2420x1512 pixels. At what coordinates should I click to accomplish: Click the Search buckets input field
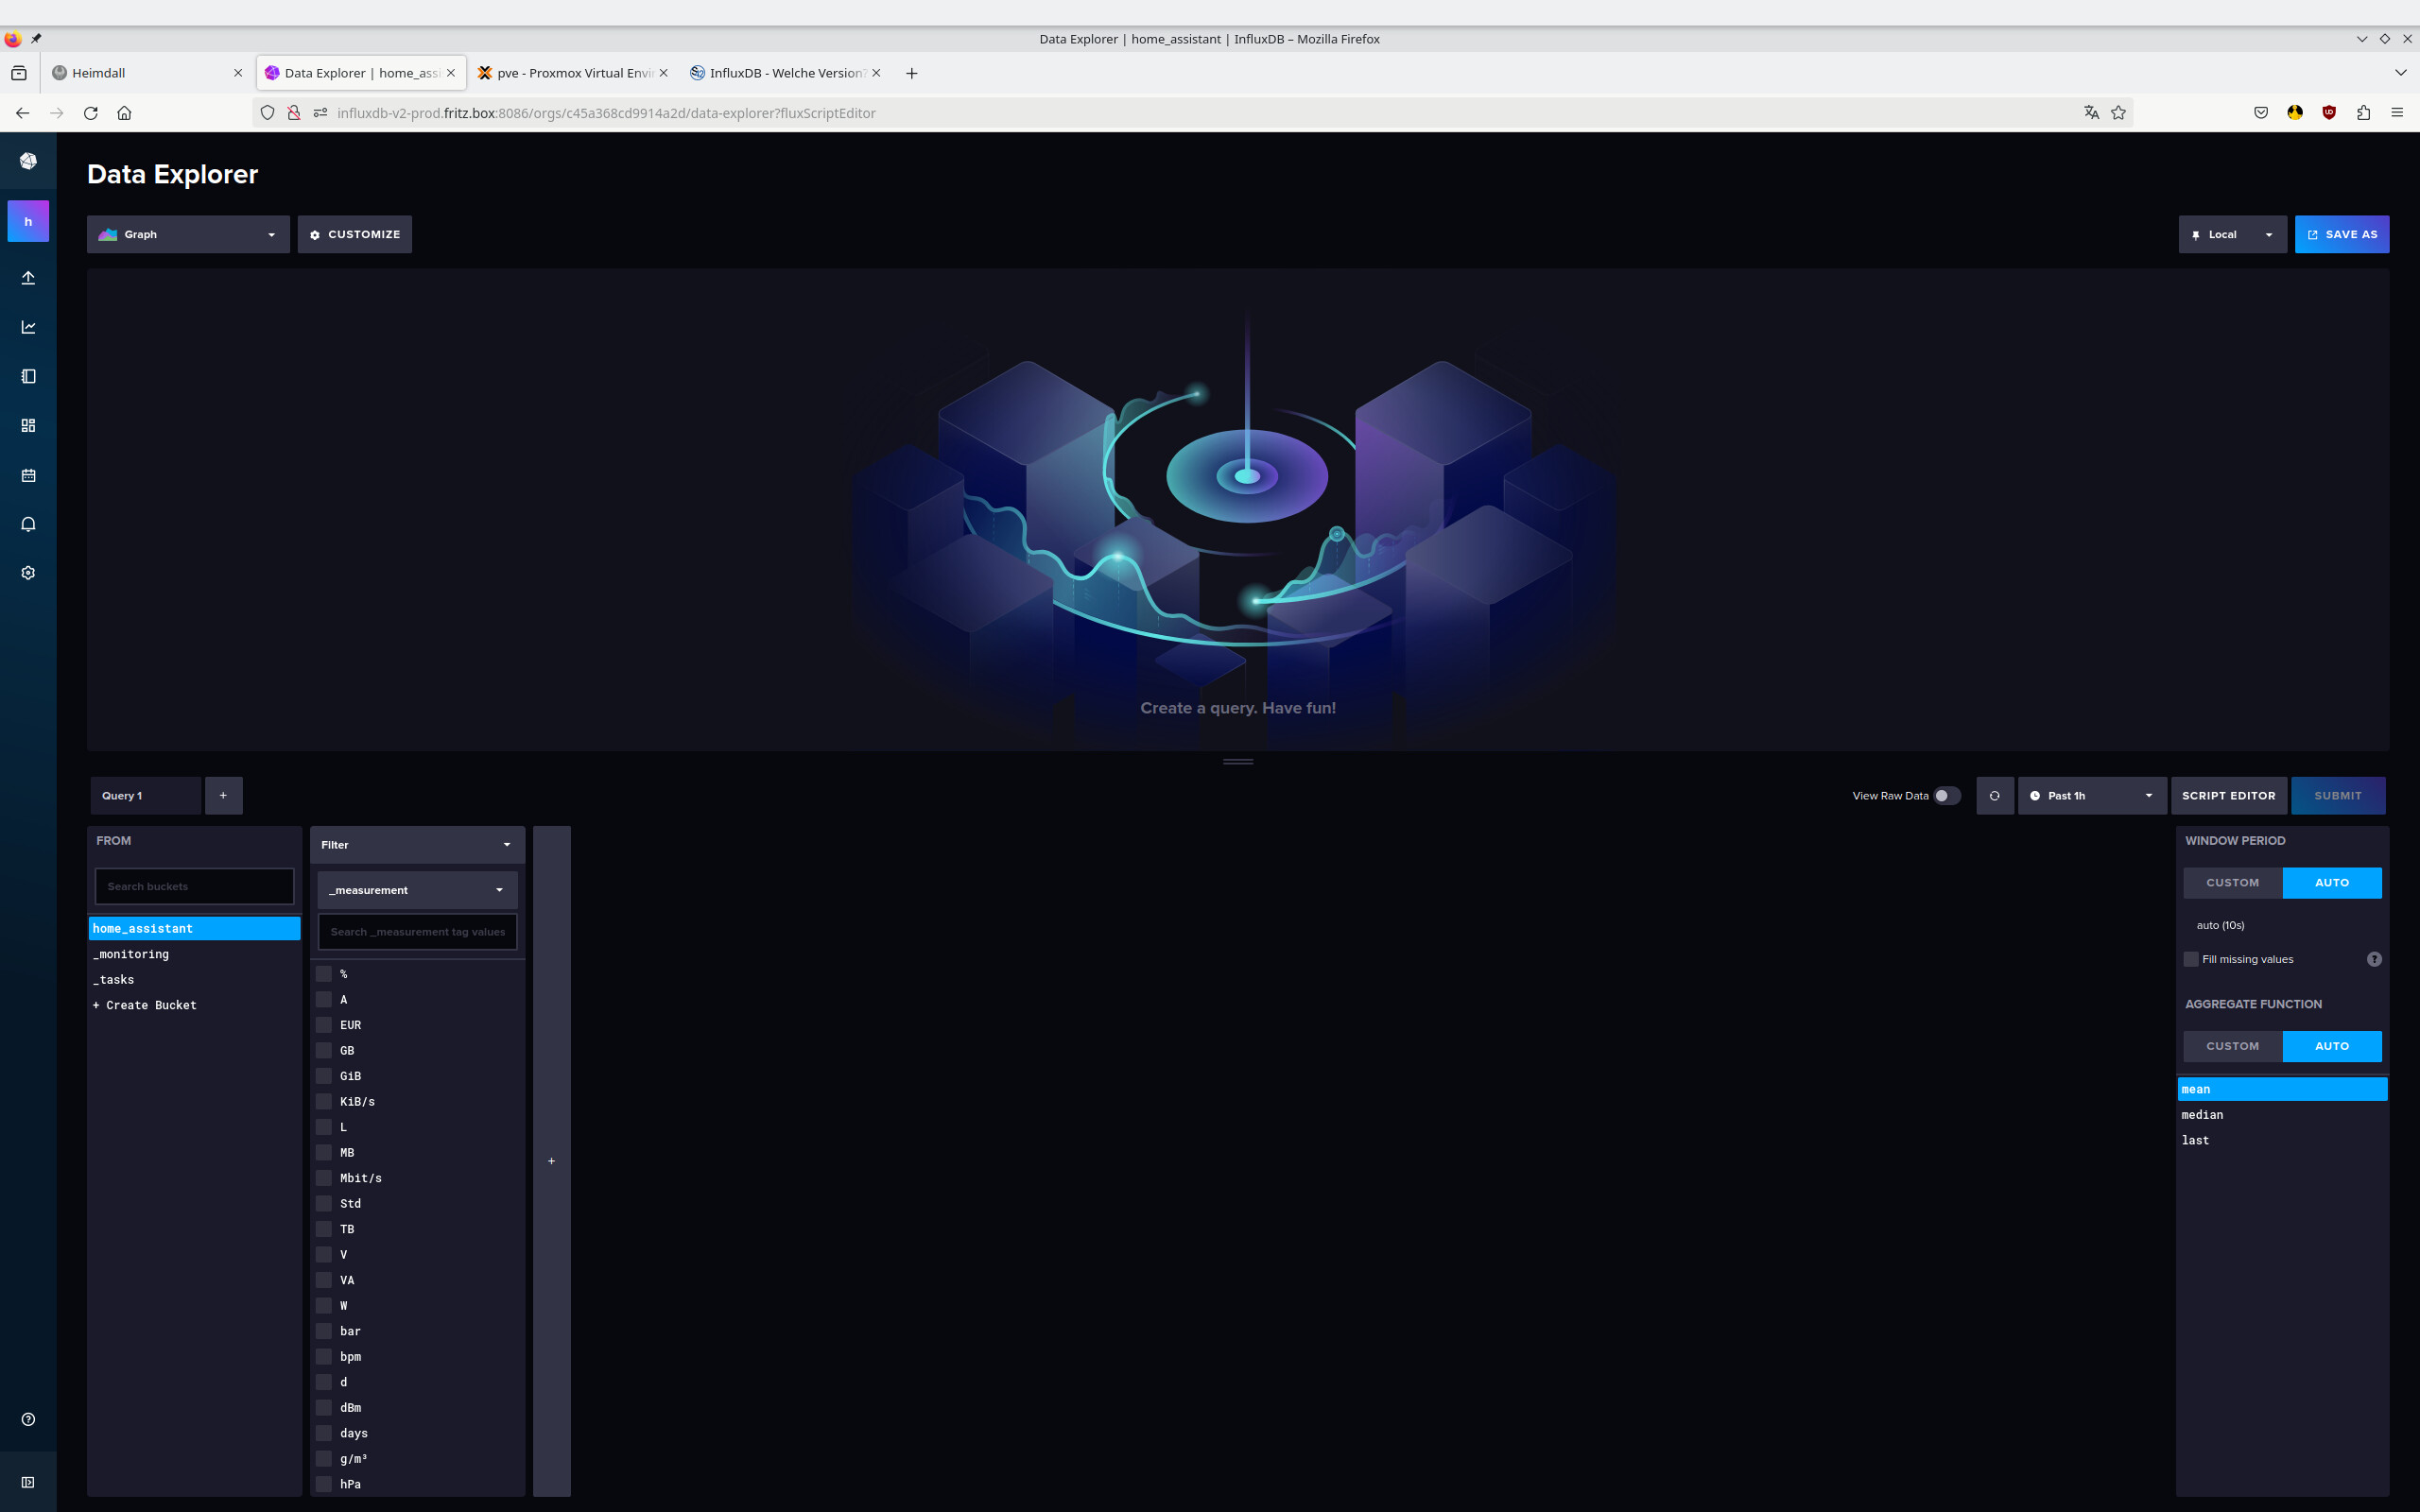click(194, 887)
